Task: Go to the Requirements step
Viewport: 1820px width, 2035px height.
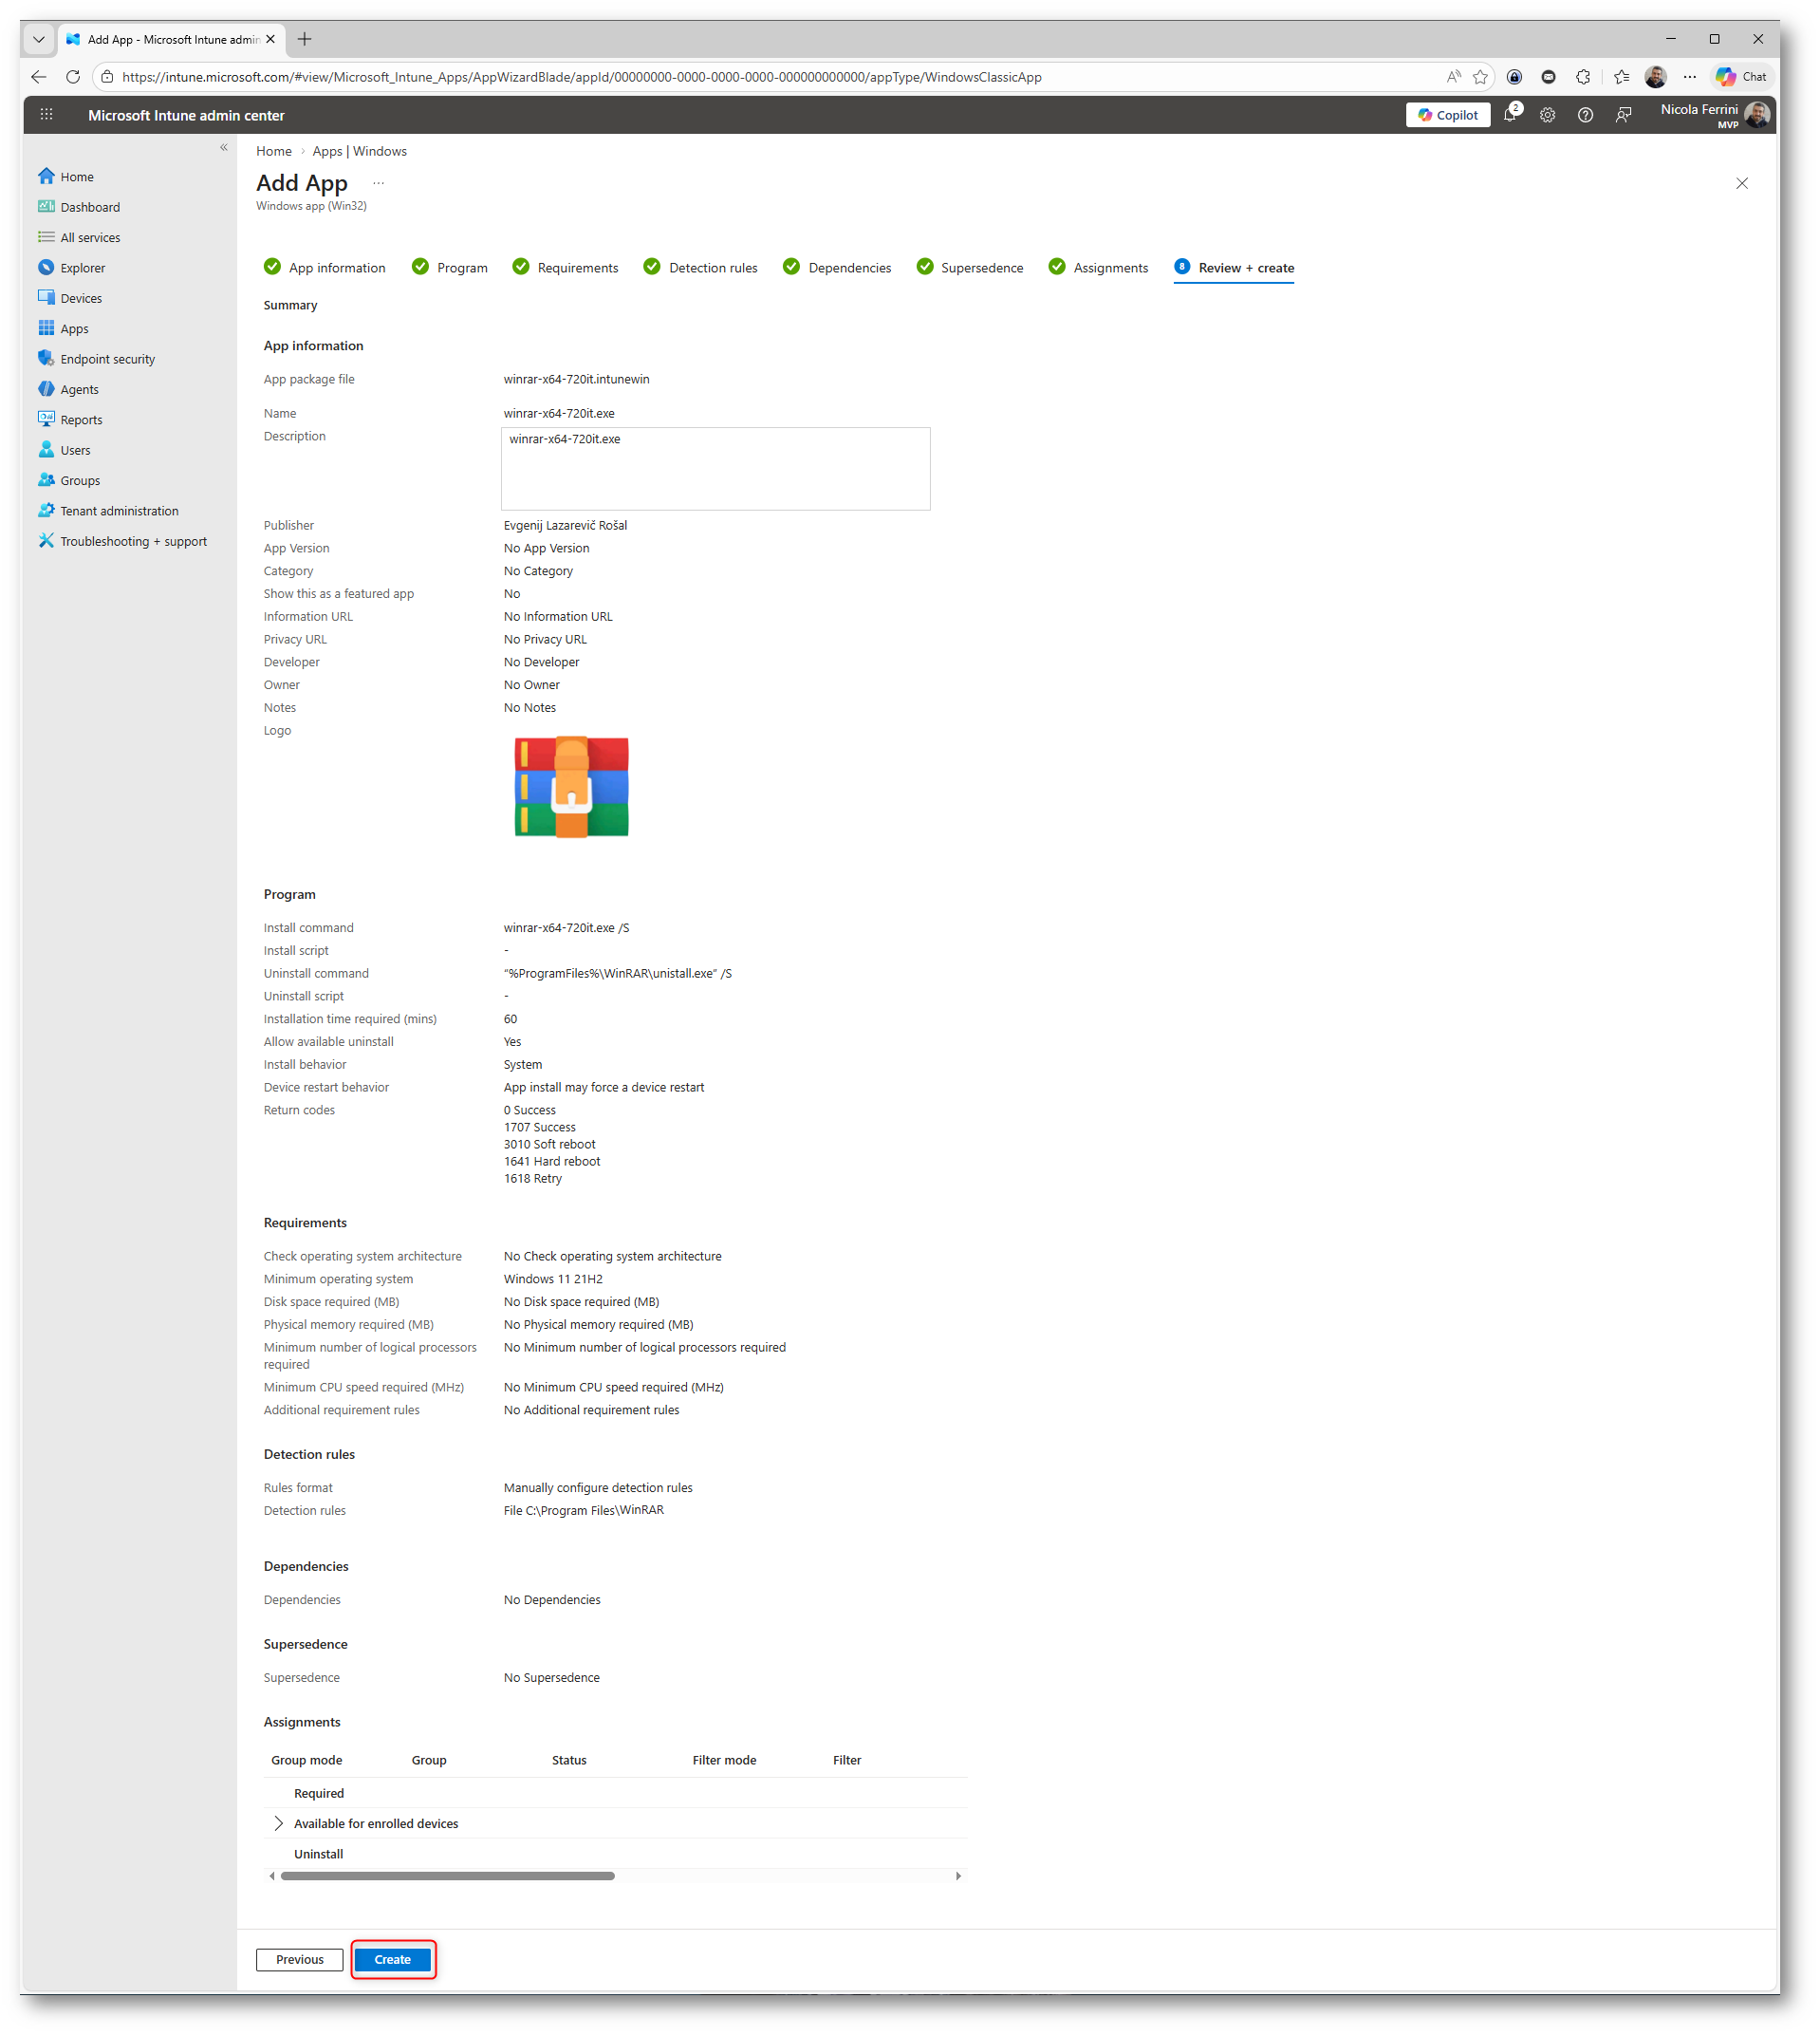Action: pos(566,268)
